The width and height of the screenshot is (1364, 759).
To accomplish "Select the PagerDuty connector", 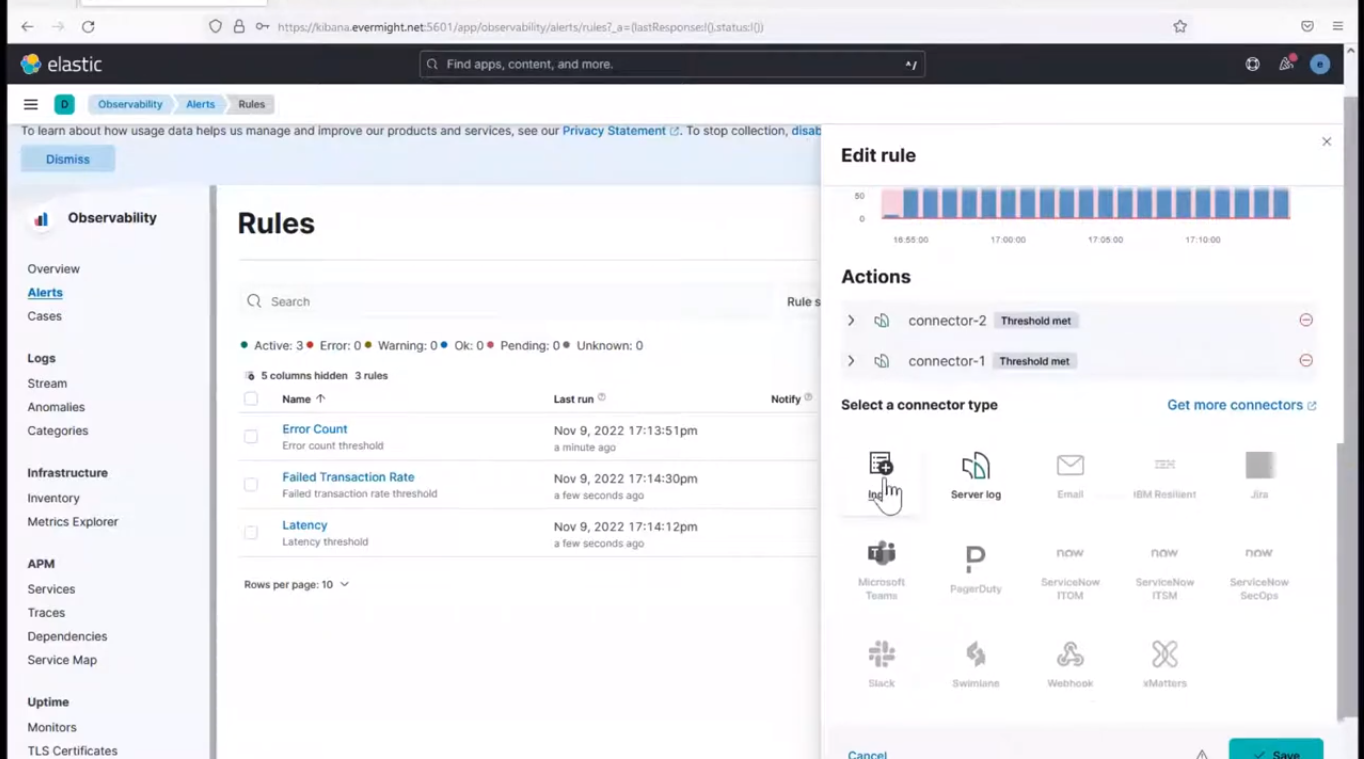I will 975,570.
